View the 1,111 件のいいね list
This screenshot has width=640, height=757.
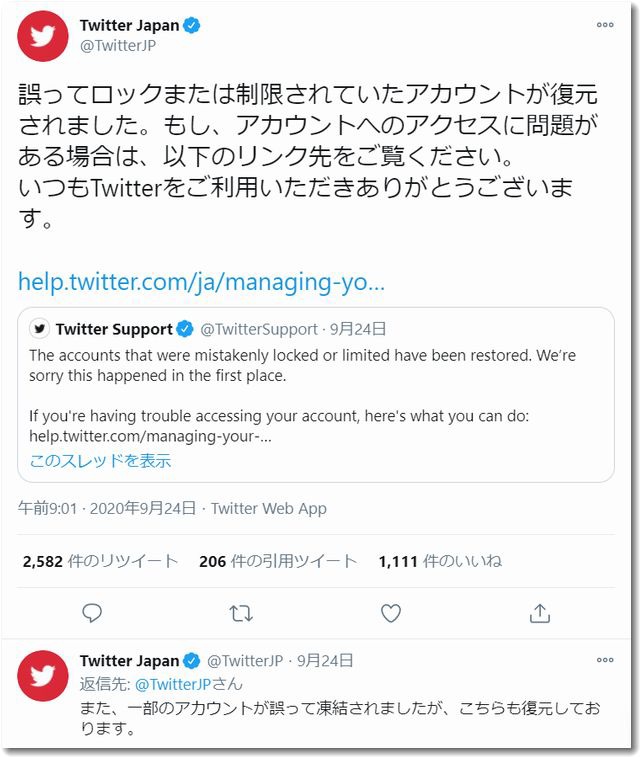point(440,561)
